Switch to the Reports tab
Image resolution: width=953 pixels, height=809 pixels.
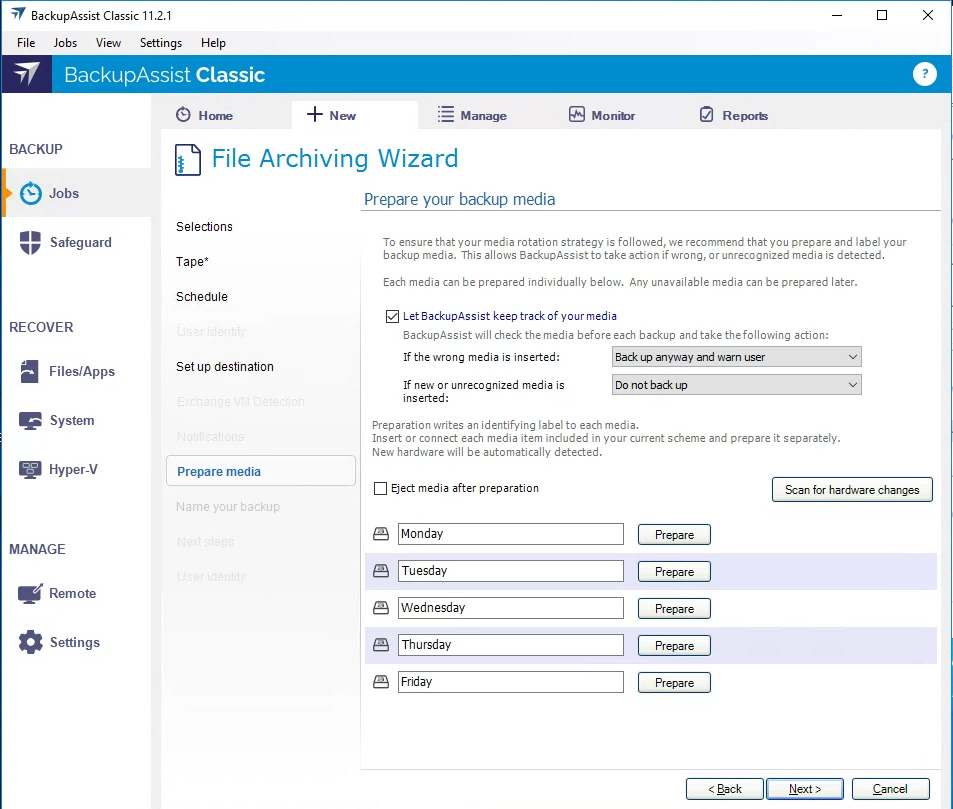[x=733, y=116]
